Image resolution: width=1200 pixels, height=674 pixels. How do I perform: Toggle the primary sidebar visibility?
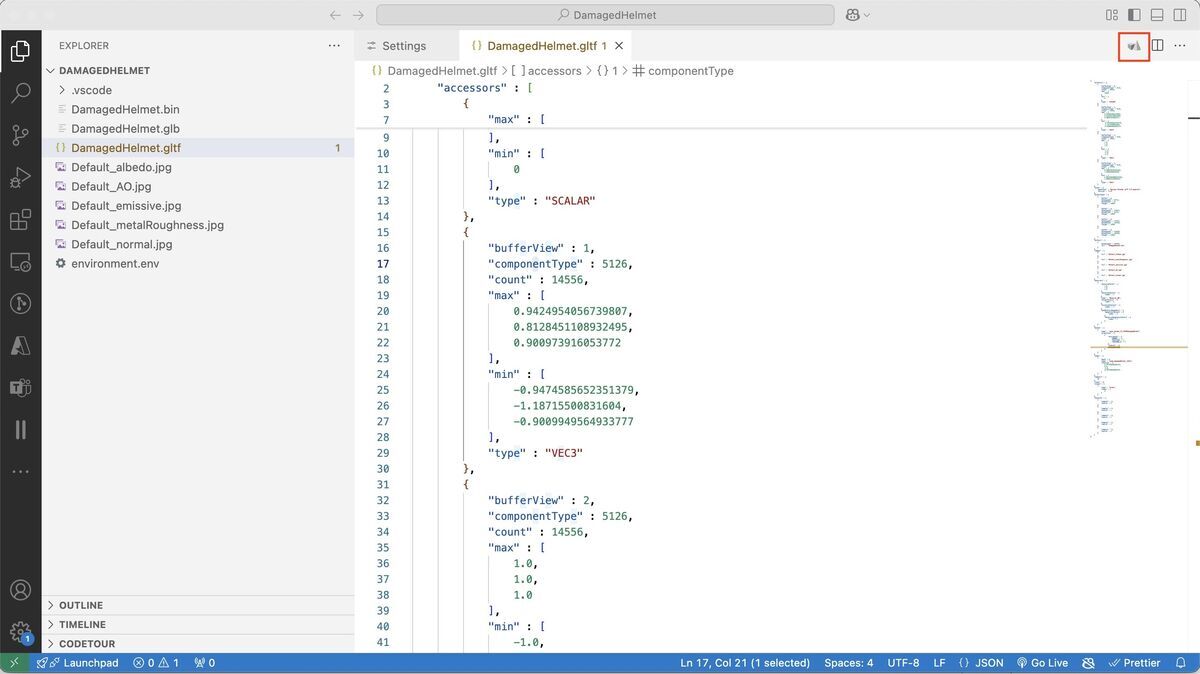[x=1134, y=15]
